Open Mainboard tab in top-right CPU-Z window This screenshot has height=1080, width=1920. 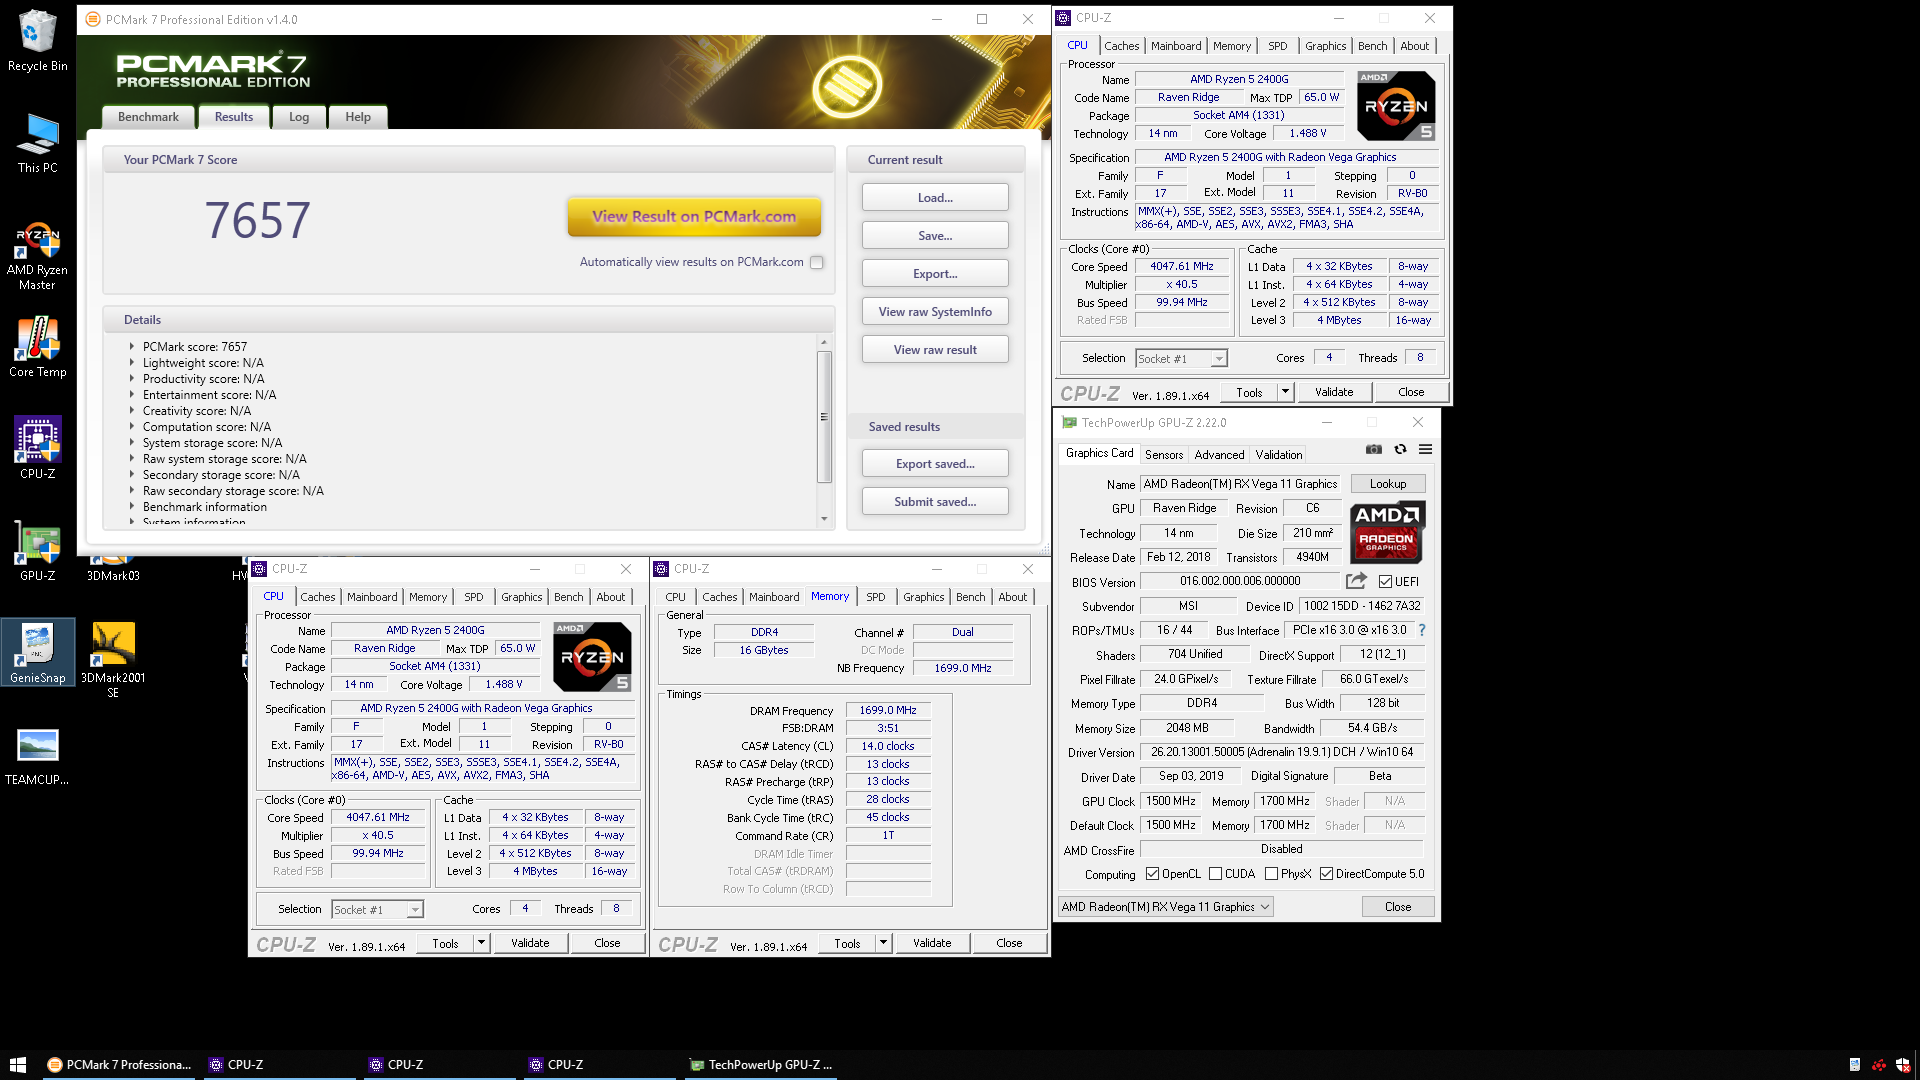coord(1176,46)
